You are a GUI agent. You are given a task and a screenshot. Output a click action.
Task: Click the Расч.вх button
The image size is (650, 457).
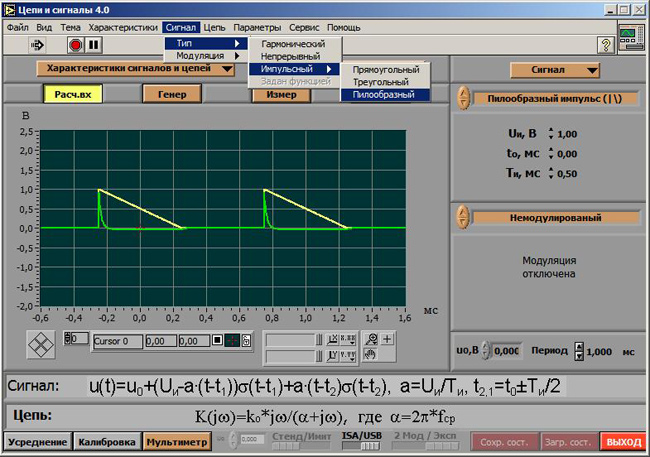click(73, 94)
